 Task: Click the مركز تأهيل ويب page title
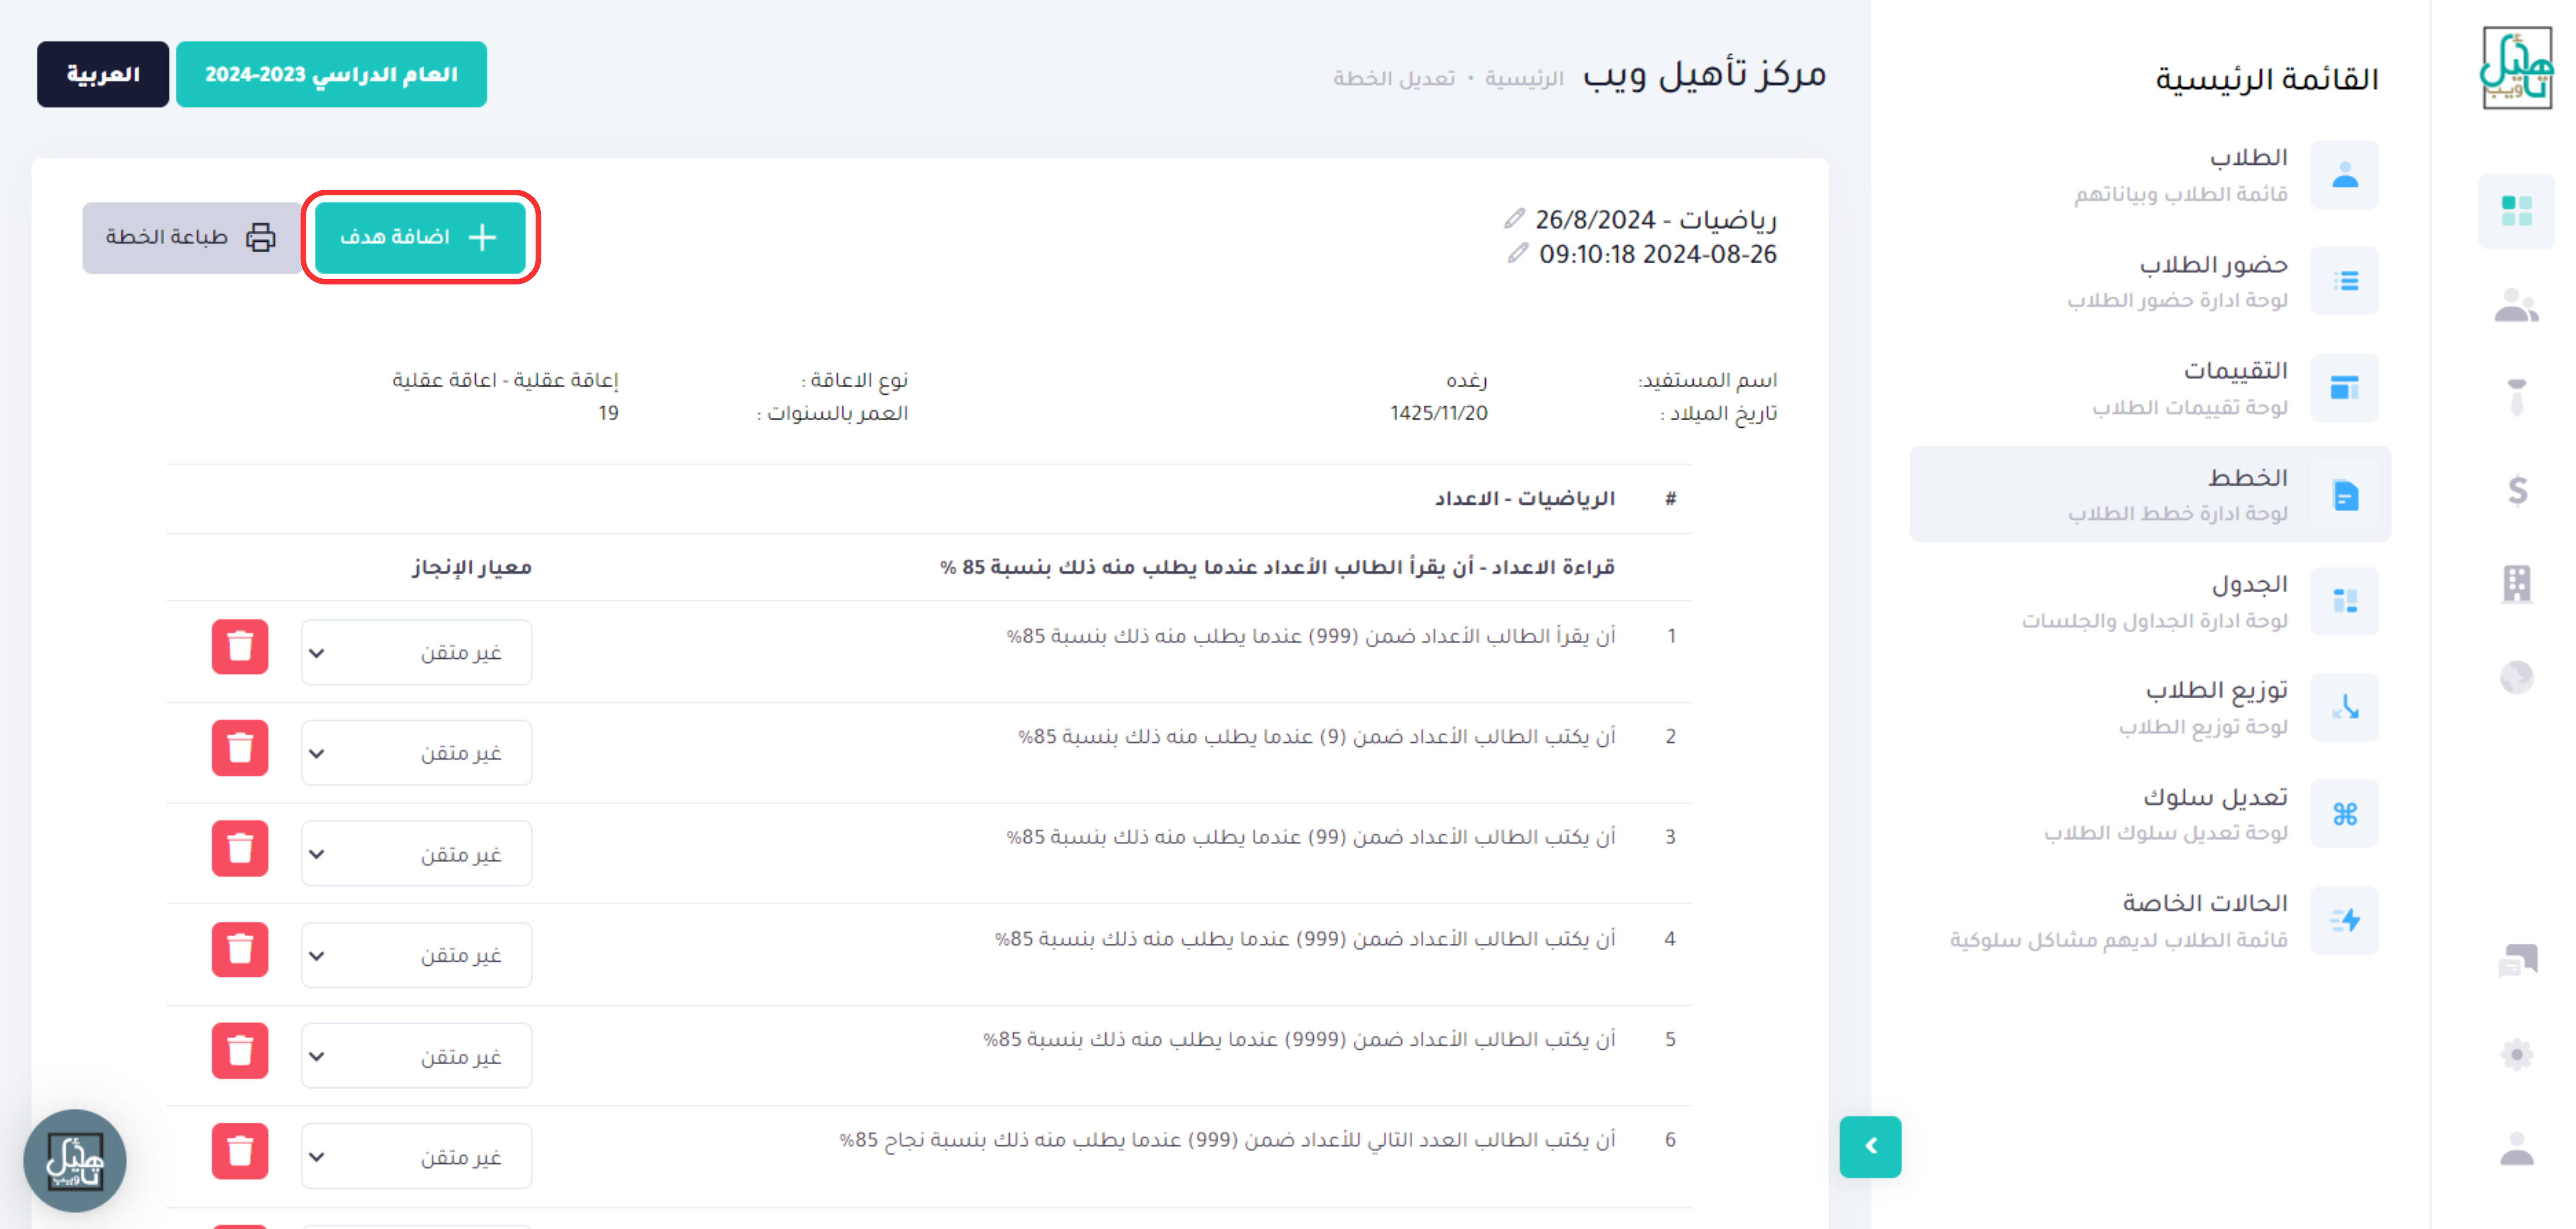pos(1704,74)
